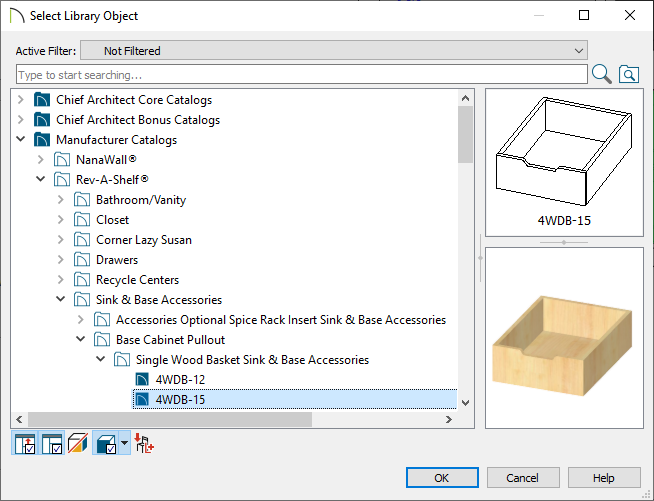
Task: Click the Chief Architect Bonus Catalogs icon
Action: [x=42, y=120]
